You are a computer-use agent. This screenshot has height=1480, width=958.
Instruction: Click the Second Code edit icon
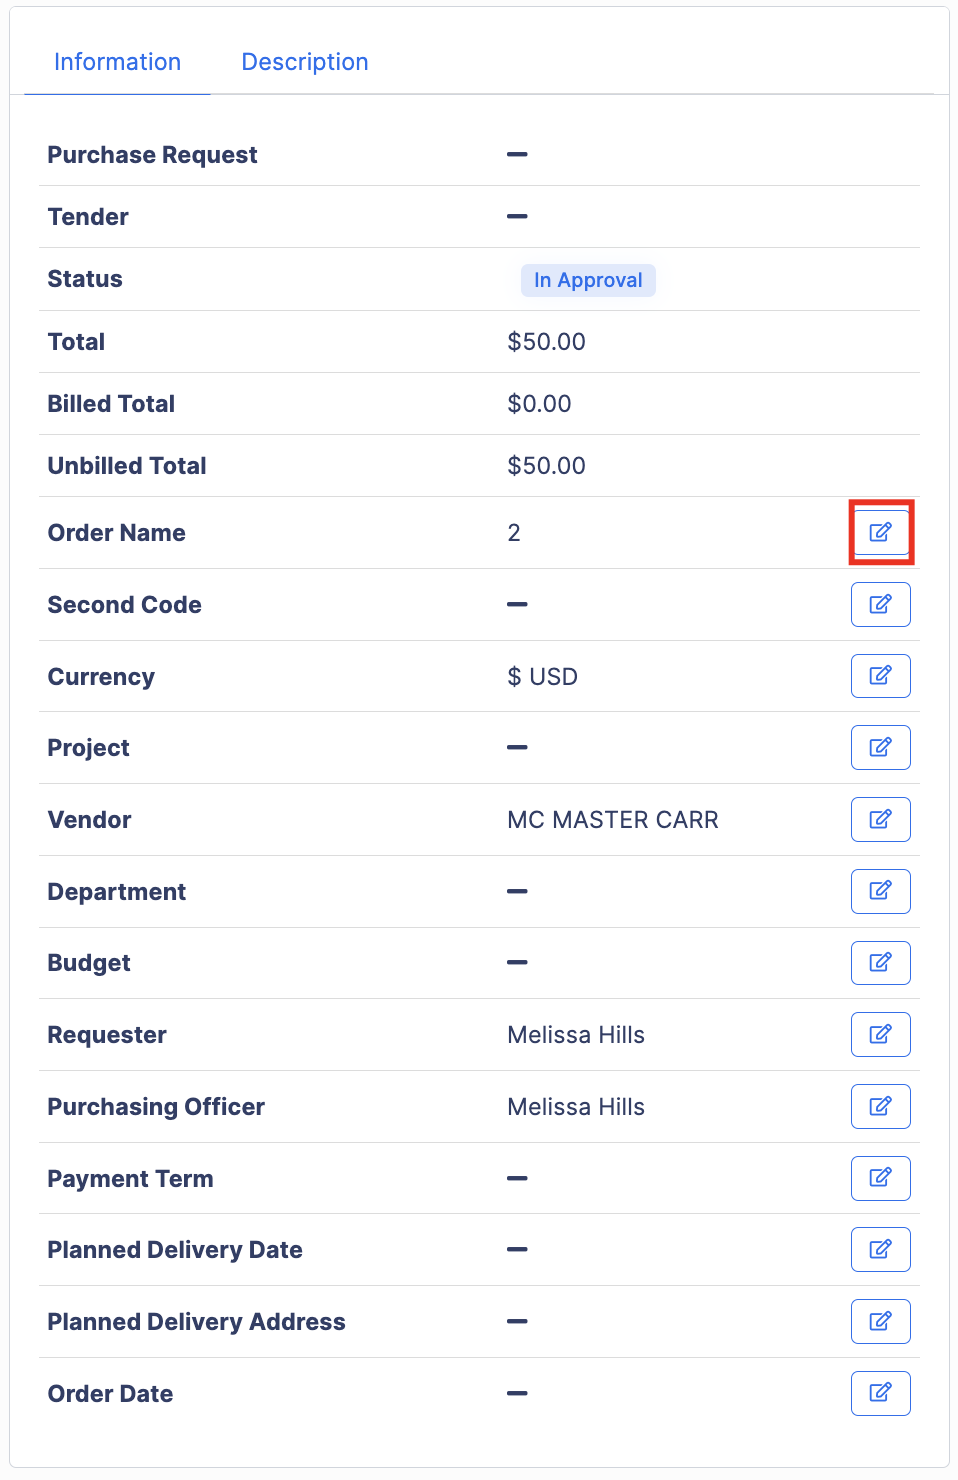pos(880,604)
